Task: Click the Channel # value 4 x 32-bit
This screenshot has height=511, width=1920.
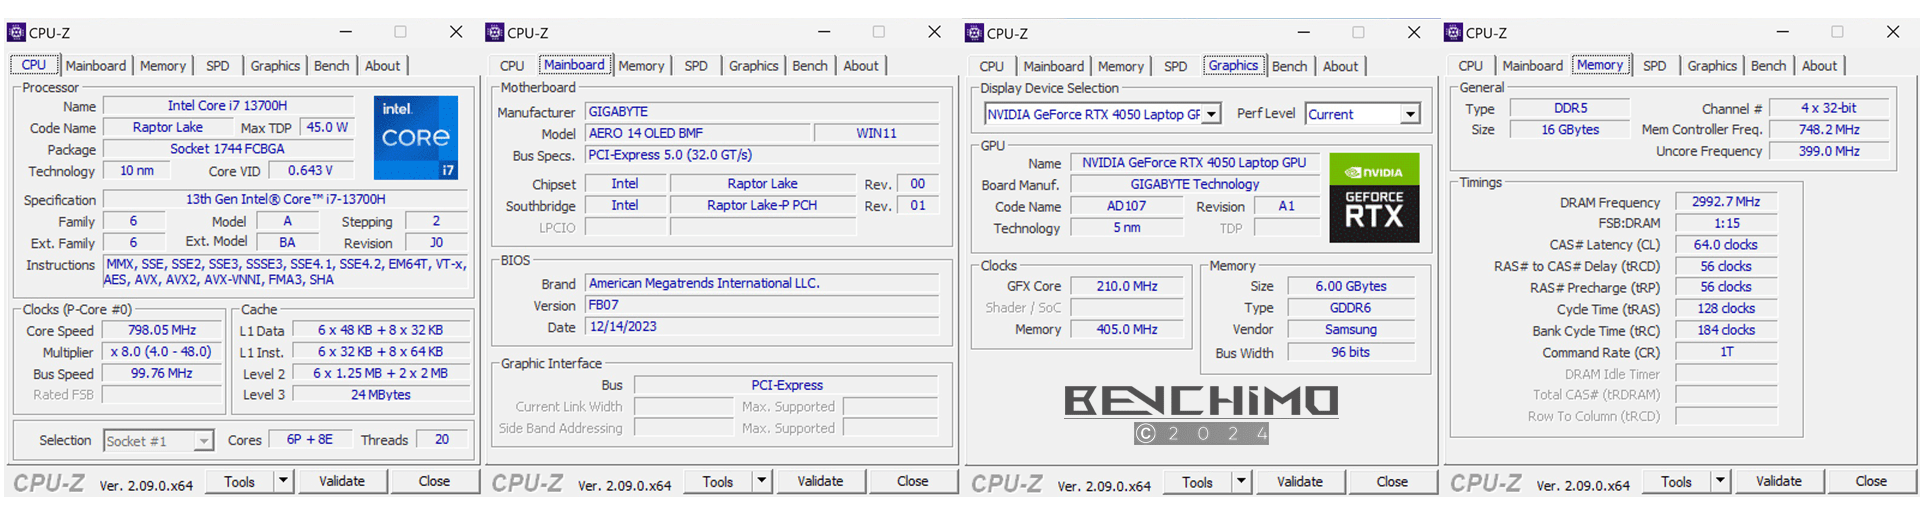Action: (1829, 108)
